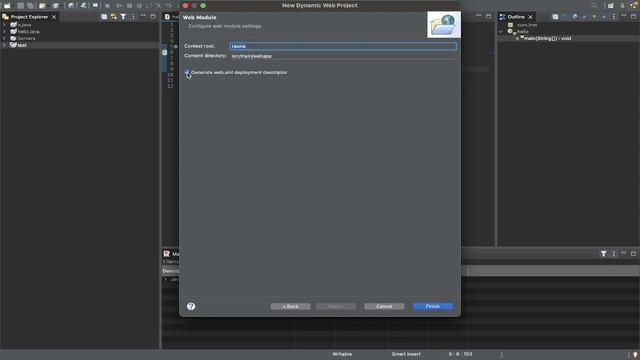This screenshot has height=360, width=640.
Task: Collapse All in Project Explorer toolbar
Action: [104, 17]
